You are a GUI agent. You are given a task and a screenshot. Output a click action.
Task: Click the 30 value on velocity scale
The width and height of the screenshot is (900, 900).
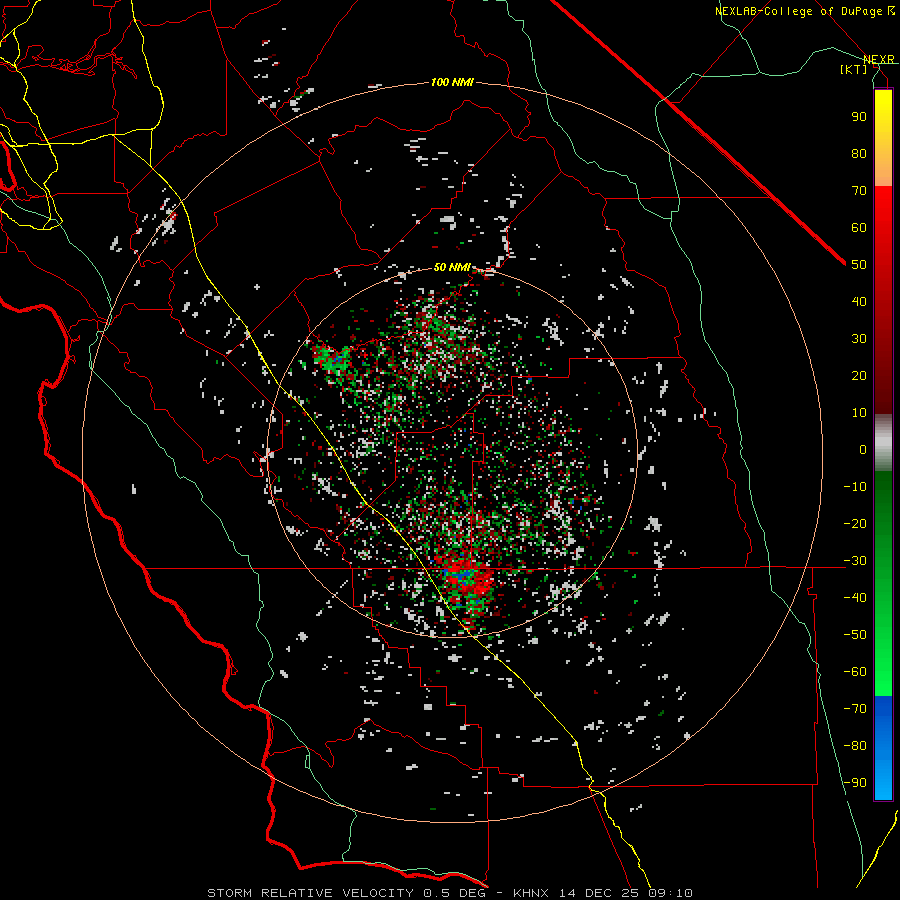859,339
